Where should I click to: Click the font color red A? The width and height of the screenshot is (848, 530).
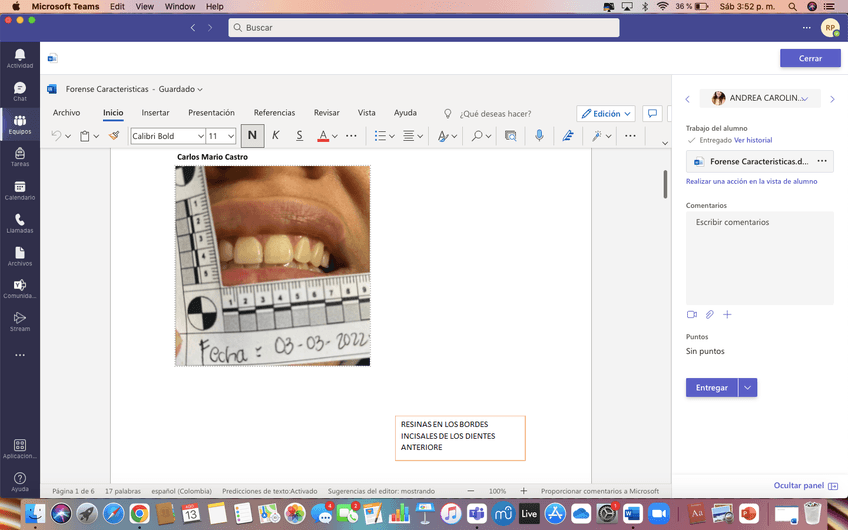pos(323,136)
